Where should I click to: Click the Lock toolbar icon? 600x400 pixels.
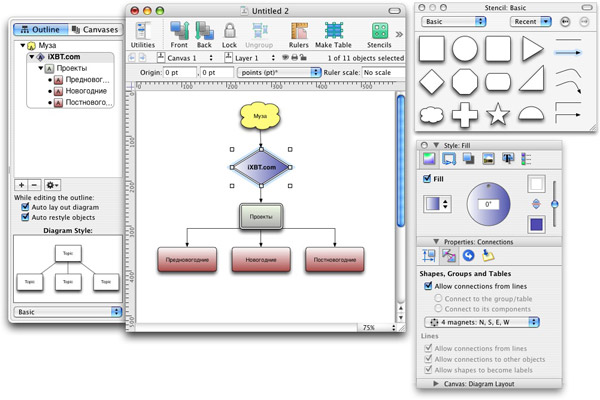[229, 31]
